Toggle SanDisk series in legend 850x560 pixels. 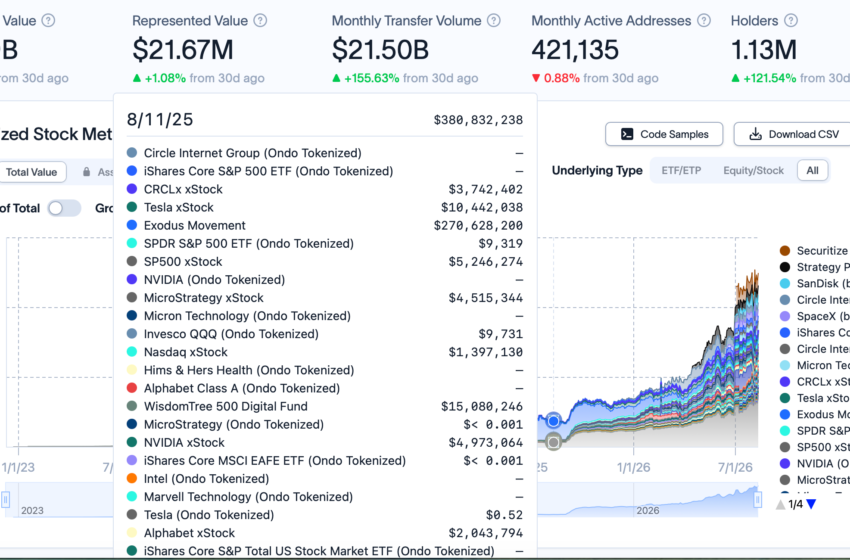tap(814, 283)
